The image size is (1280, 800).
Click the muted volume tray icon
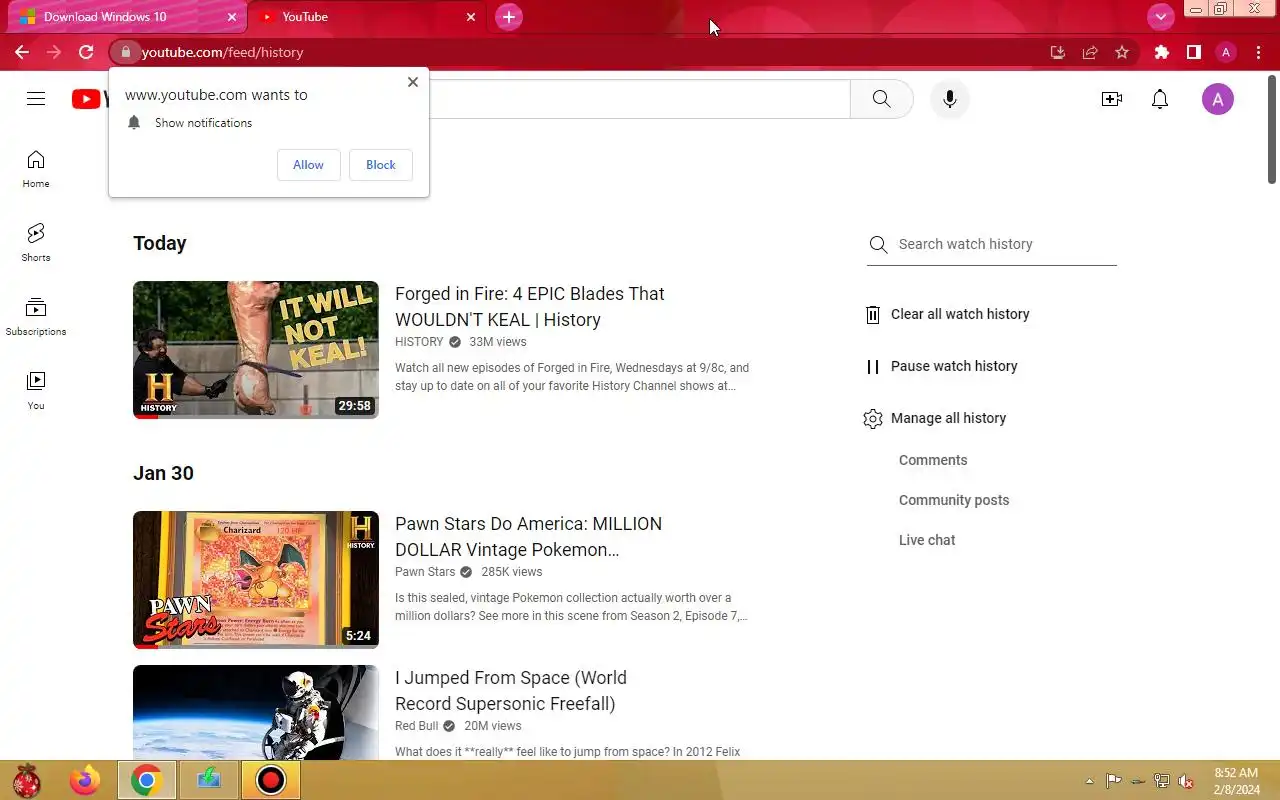point(1186,781)
